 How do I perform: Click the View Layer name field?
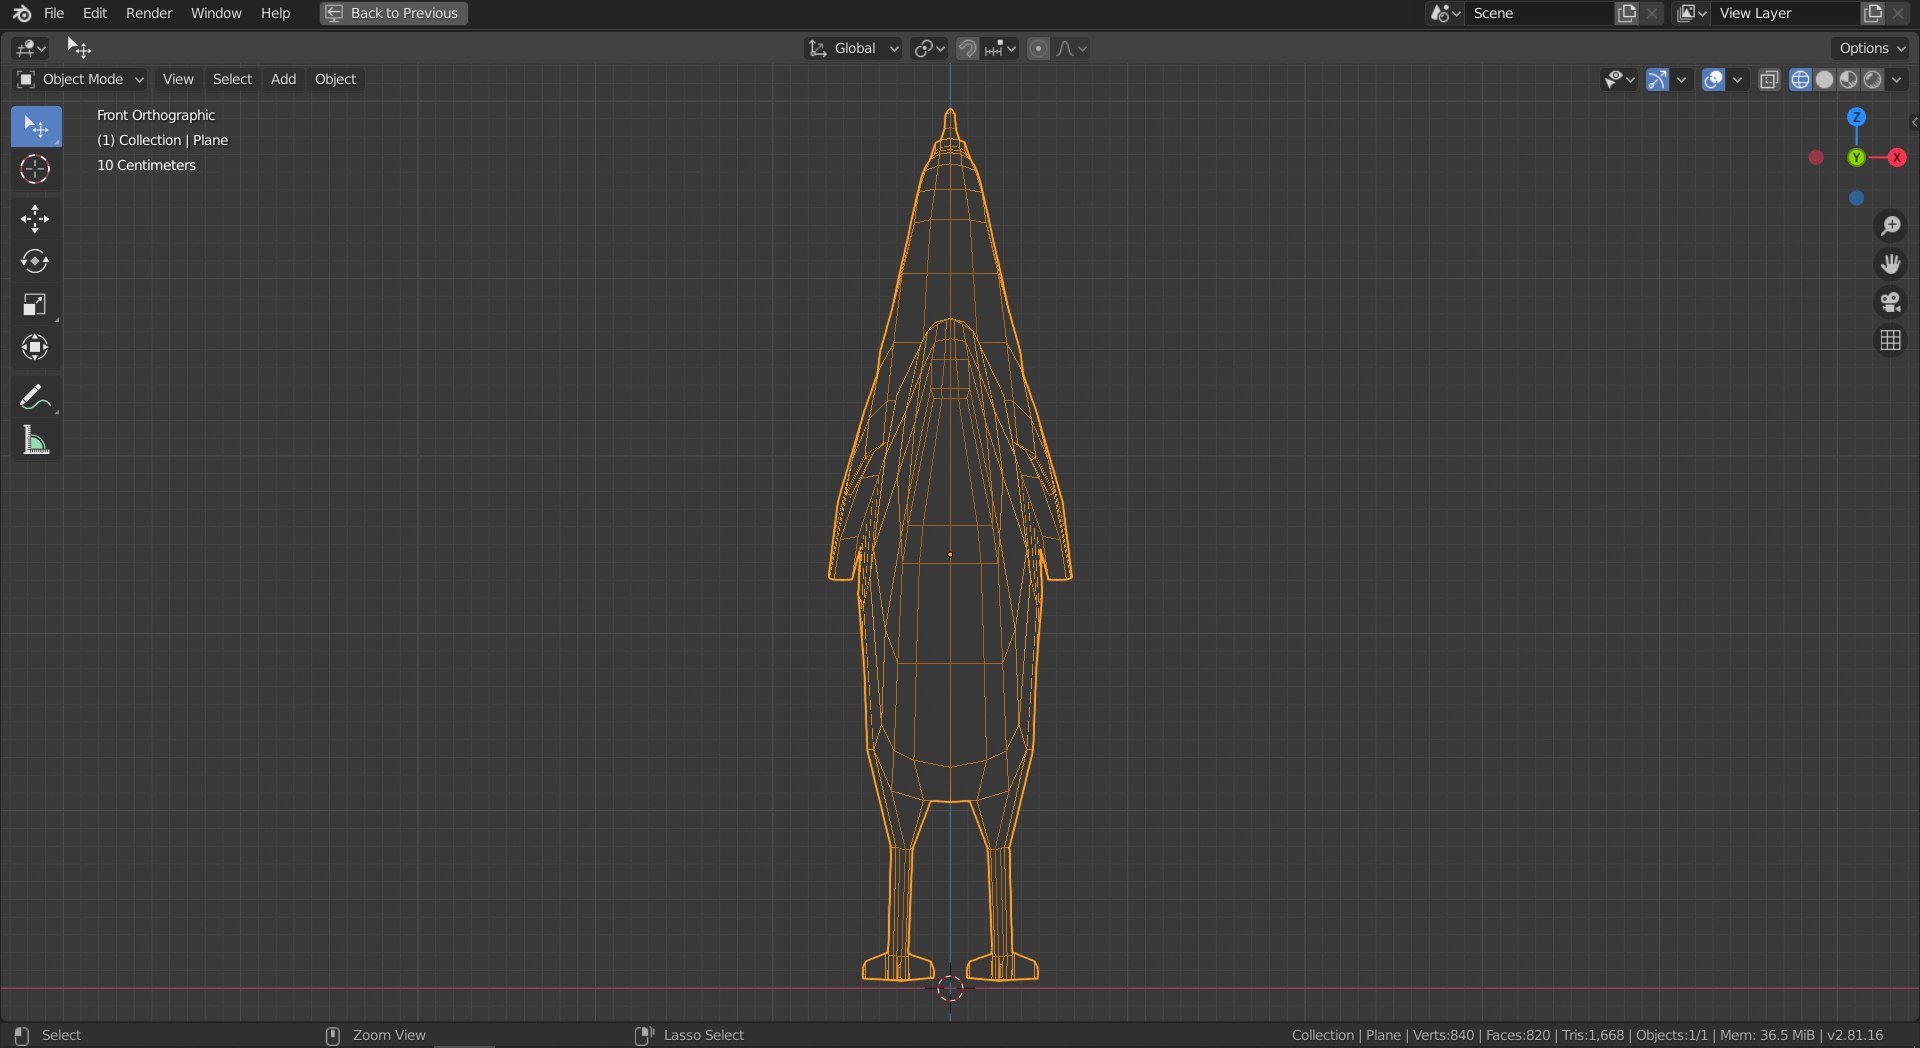1786,13
